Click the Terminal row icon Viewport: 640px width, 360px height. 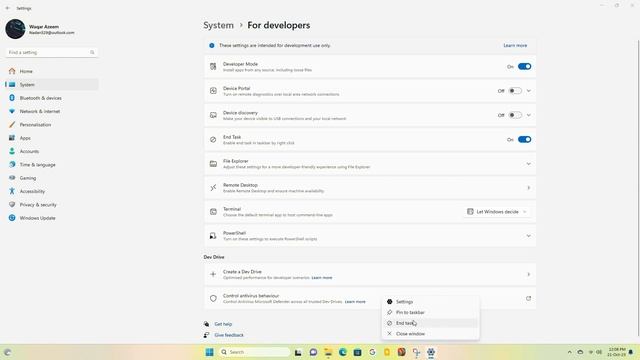click(213, 212)
